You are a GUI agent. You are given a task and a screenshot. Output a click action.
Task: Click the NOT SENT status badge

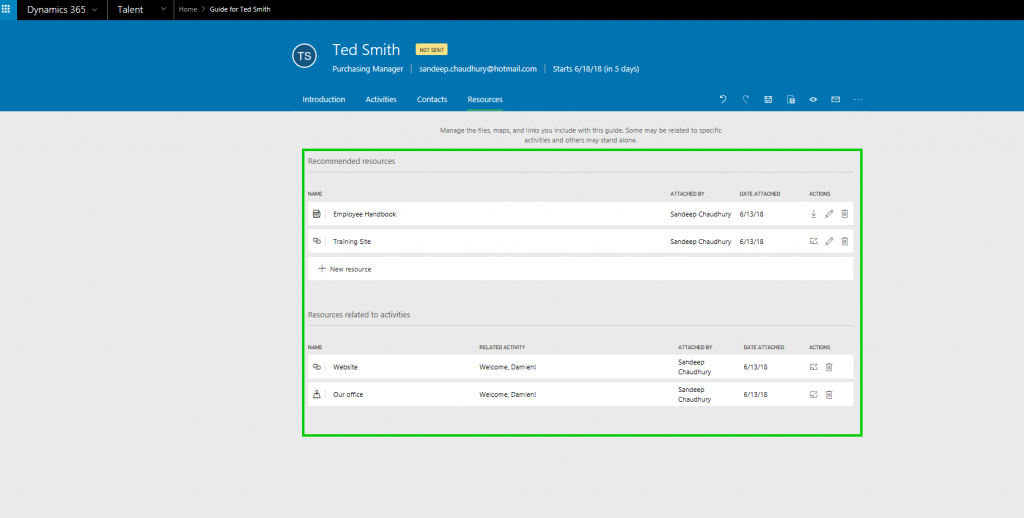pyautogui.click(x=432, y=50)
